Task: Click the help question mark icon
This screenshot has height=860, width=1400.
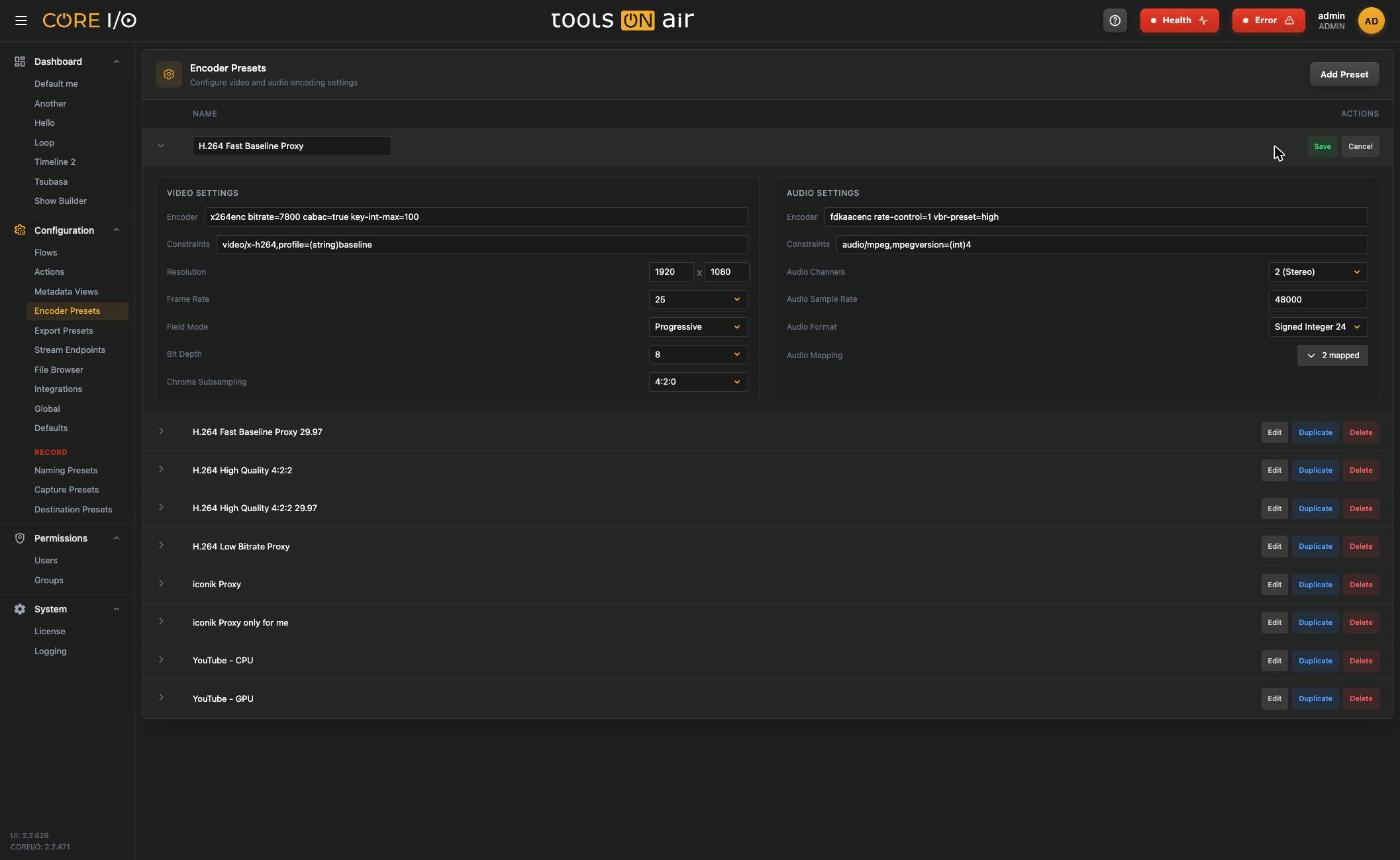Action: pyautogui.click(x=1115, y=20)
